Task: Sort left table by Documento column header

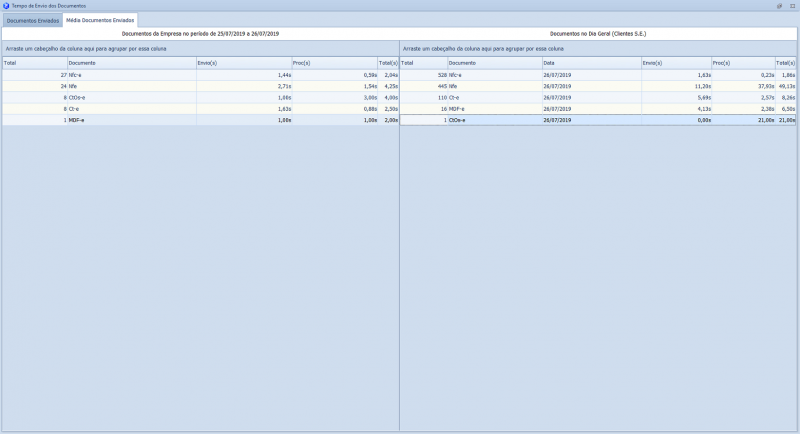Action: [x=130, y=63]
